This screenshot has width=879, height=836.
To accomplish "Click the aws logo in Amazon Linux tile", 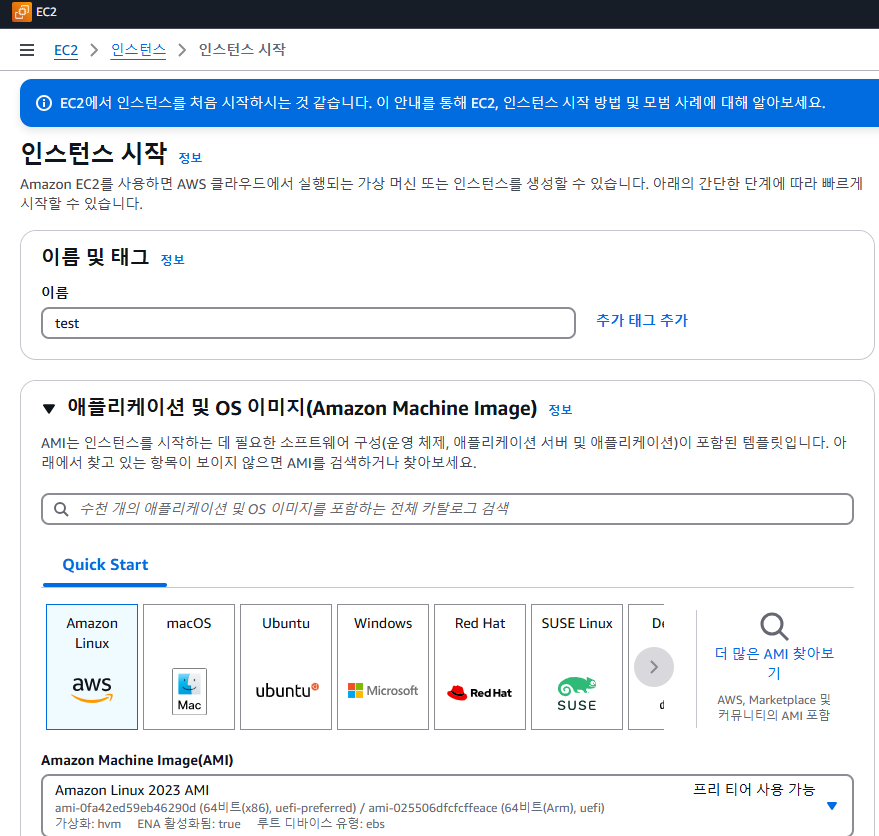I will 92,689.
